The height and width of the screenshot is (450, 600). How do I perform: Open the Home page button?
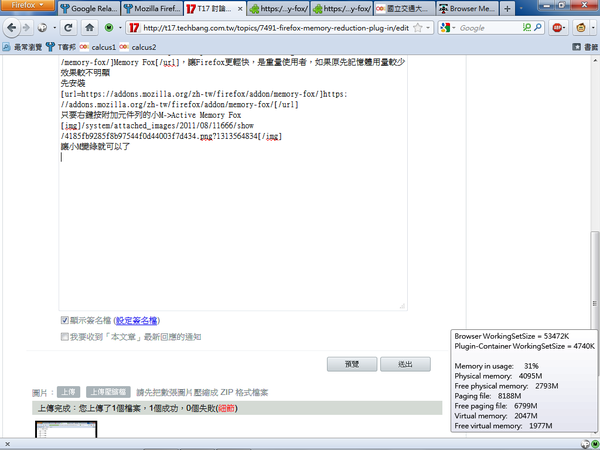(90, 28)
